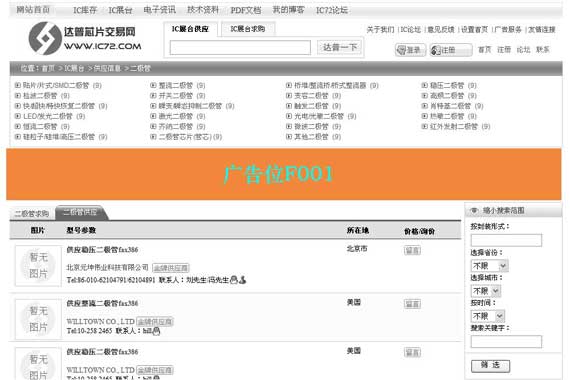
Task: Click plus icon beside 恒流二极管
Action: [17, 126]
